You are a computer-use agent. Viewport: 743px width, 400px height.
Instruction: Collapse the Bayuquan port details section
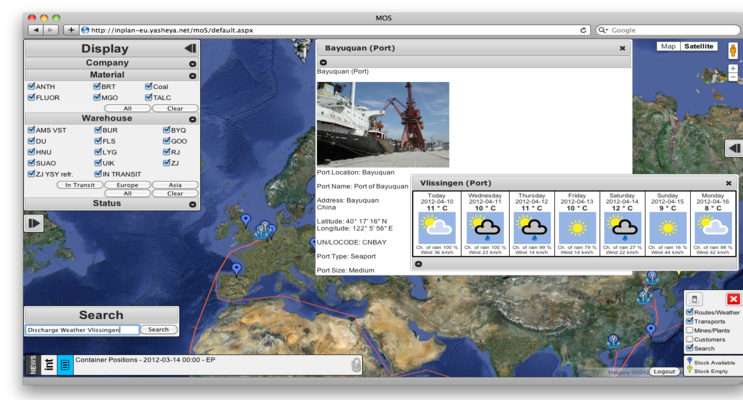click(x=323, y=62)
